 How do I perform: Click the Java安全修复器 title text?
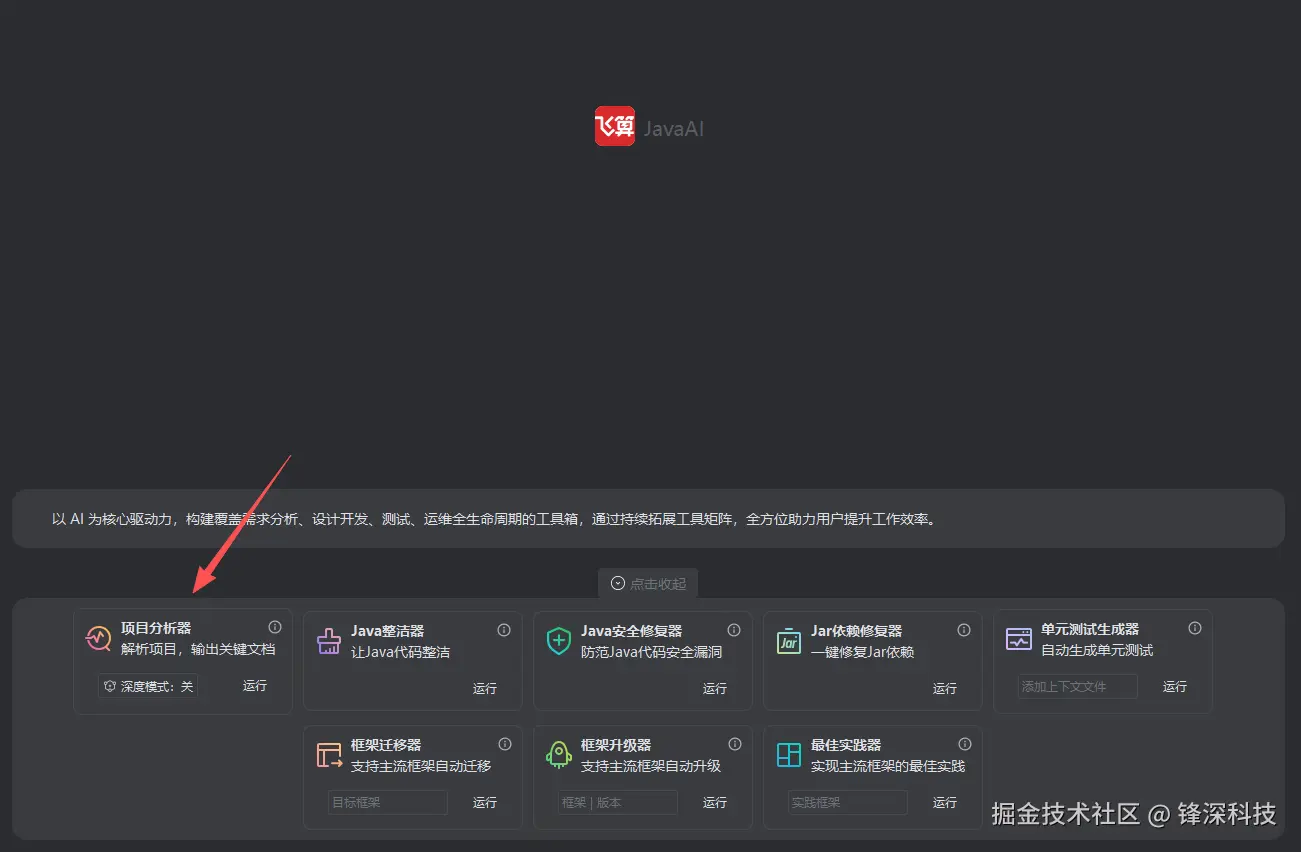click(632, 631)
